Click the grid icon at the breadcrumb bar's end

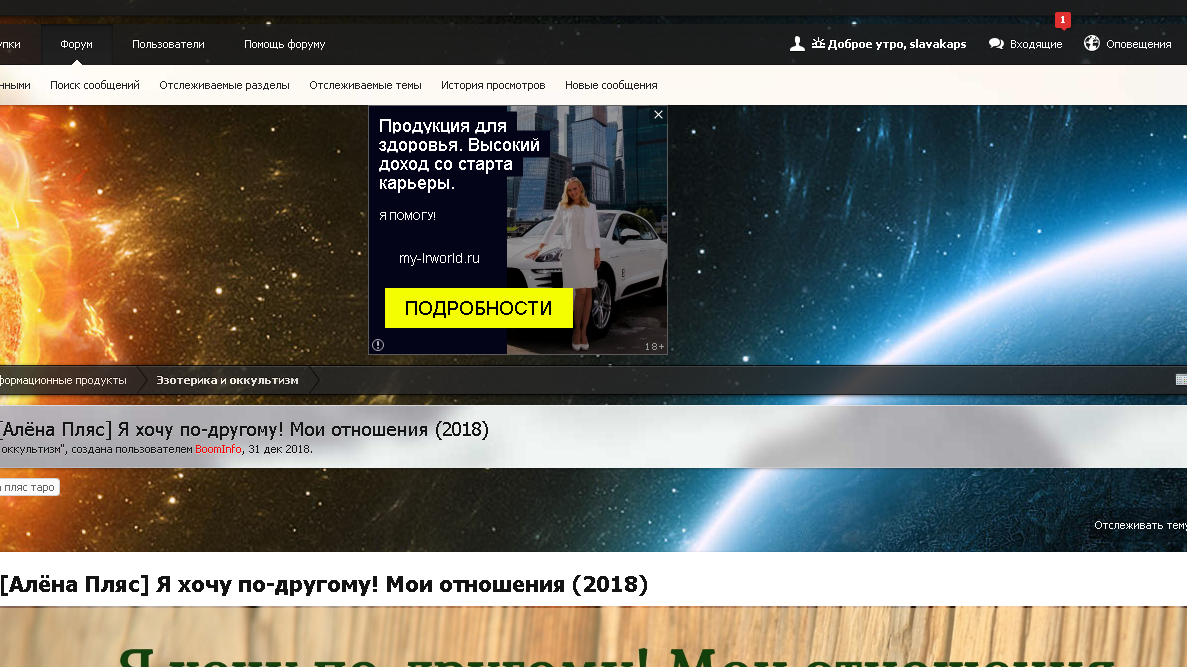[1181, 380]
